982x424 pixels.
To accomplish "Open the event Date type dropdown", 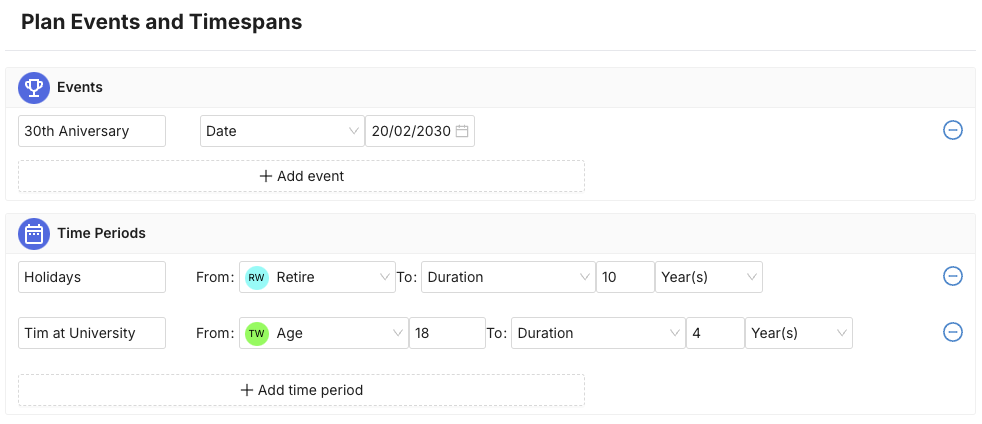I will coord(283,131).
